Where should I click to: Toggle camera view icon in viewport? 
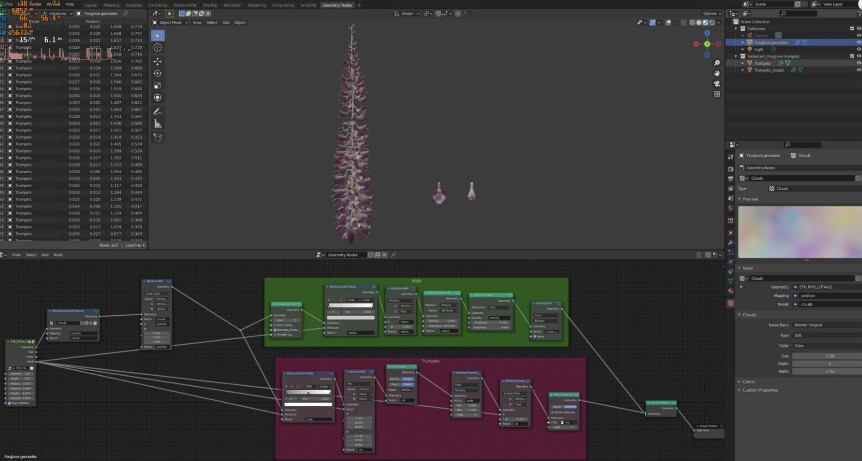tap(717, 84)
